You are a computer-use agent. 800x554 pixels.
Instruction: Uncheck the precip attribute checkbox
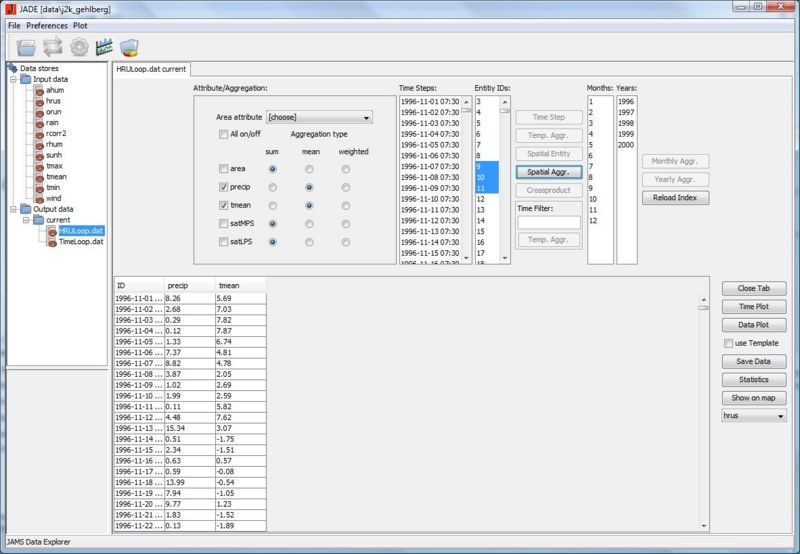tap(223, 187)
